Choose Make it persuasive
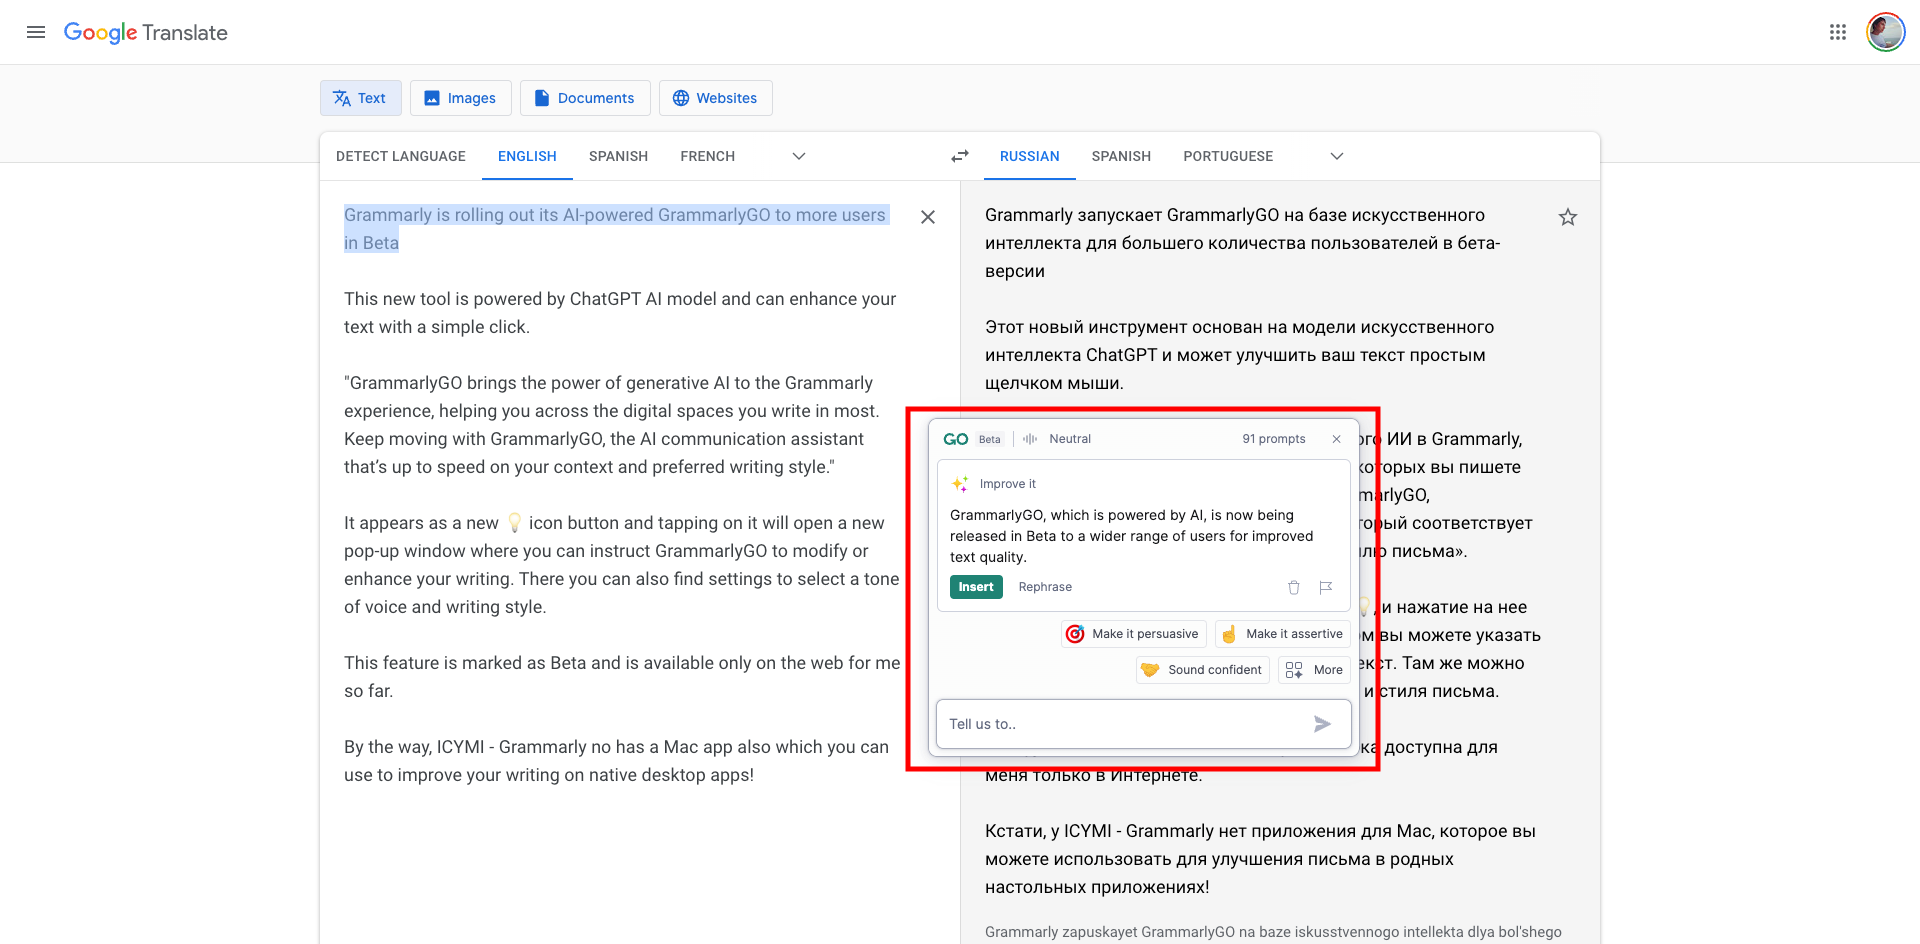Image resolution: width=1920 pixels, height=944 pixels. 1134,634
